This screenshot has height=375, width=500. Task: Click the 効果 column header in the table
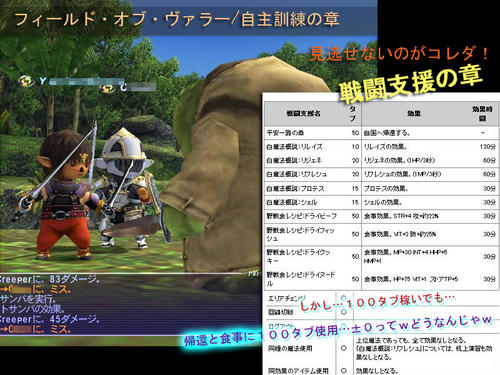coord(414,114)
